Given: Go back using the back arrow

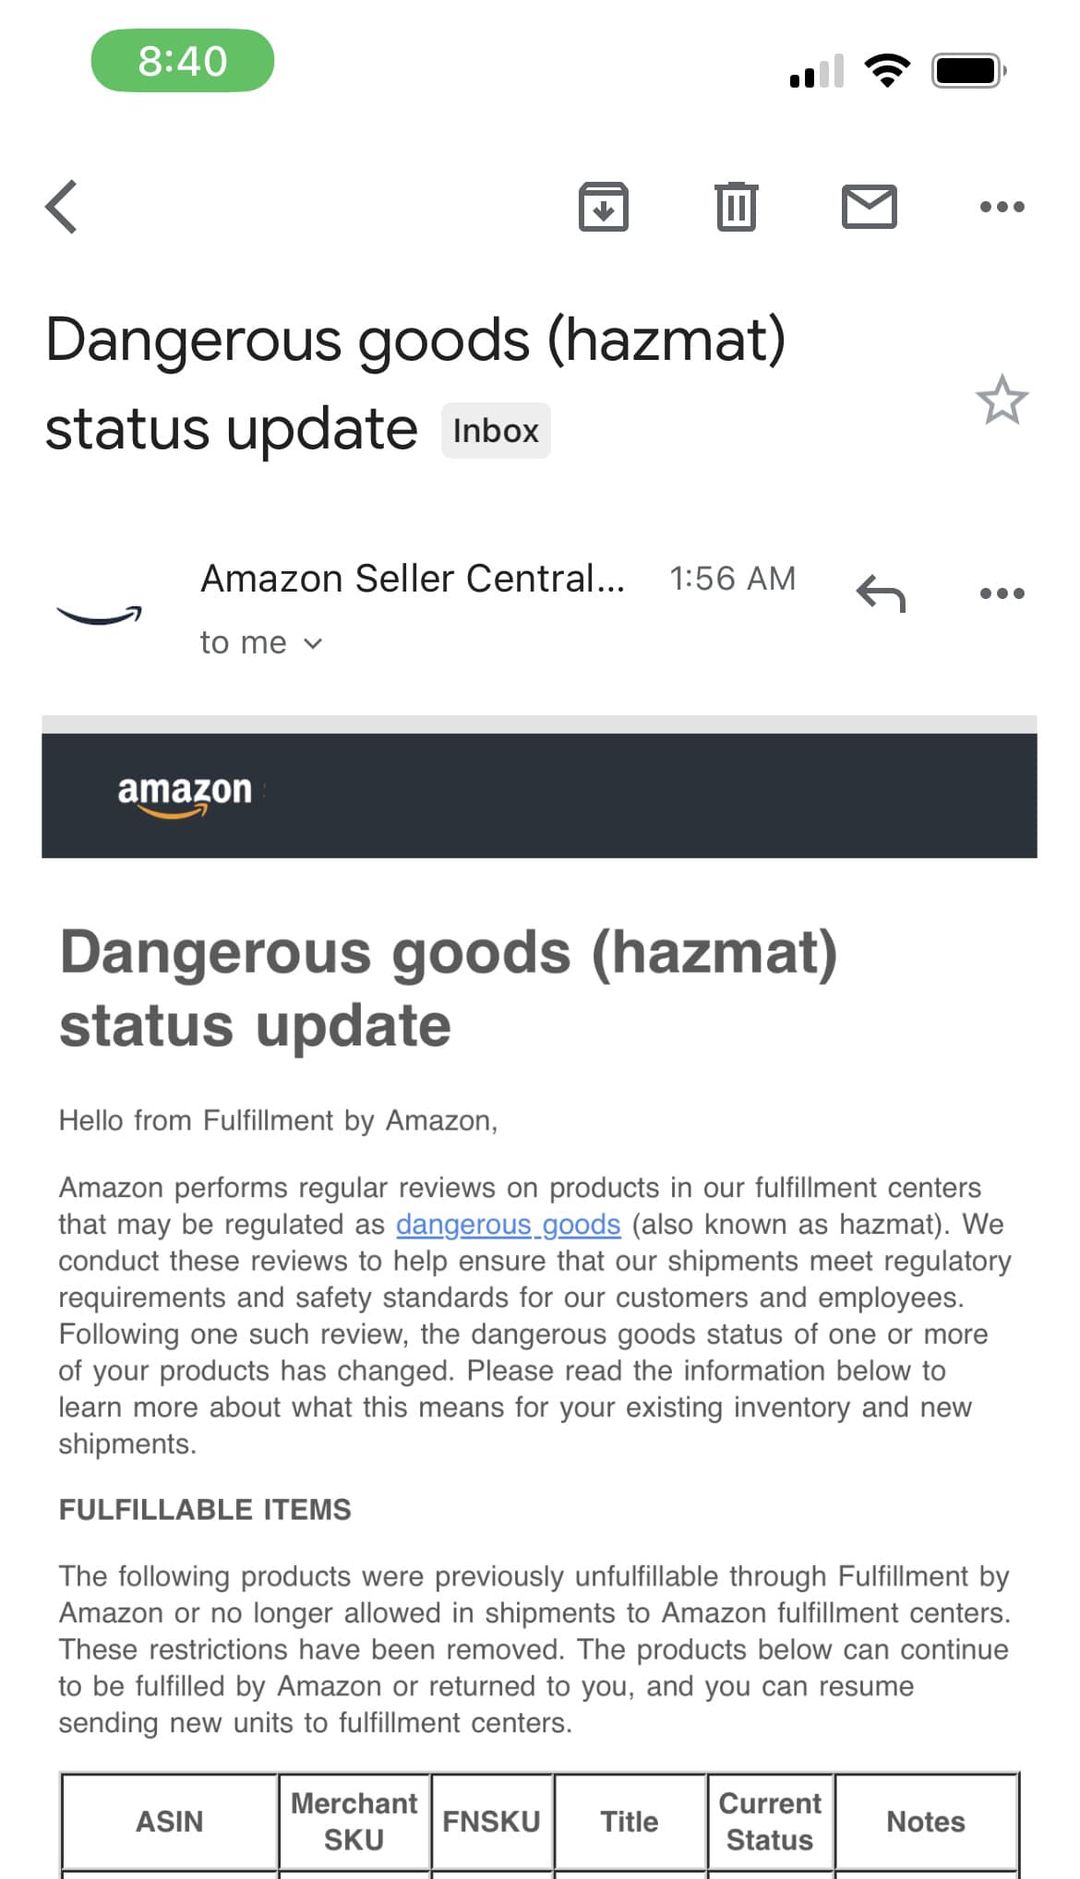Looking at the screenshot, I should (x=62, y=207).
